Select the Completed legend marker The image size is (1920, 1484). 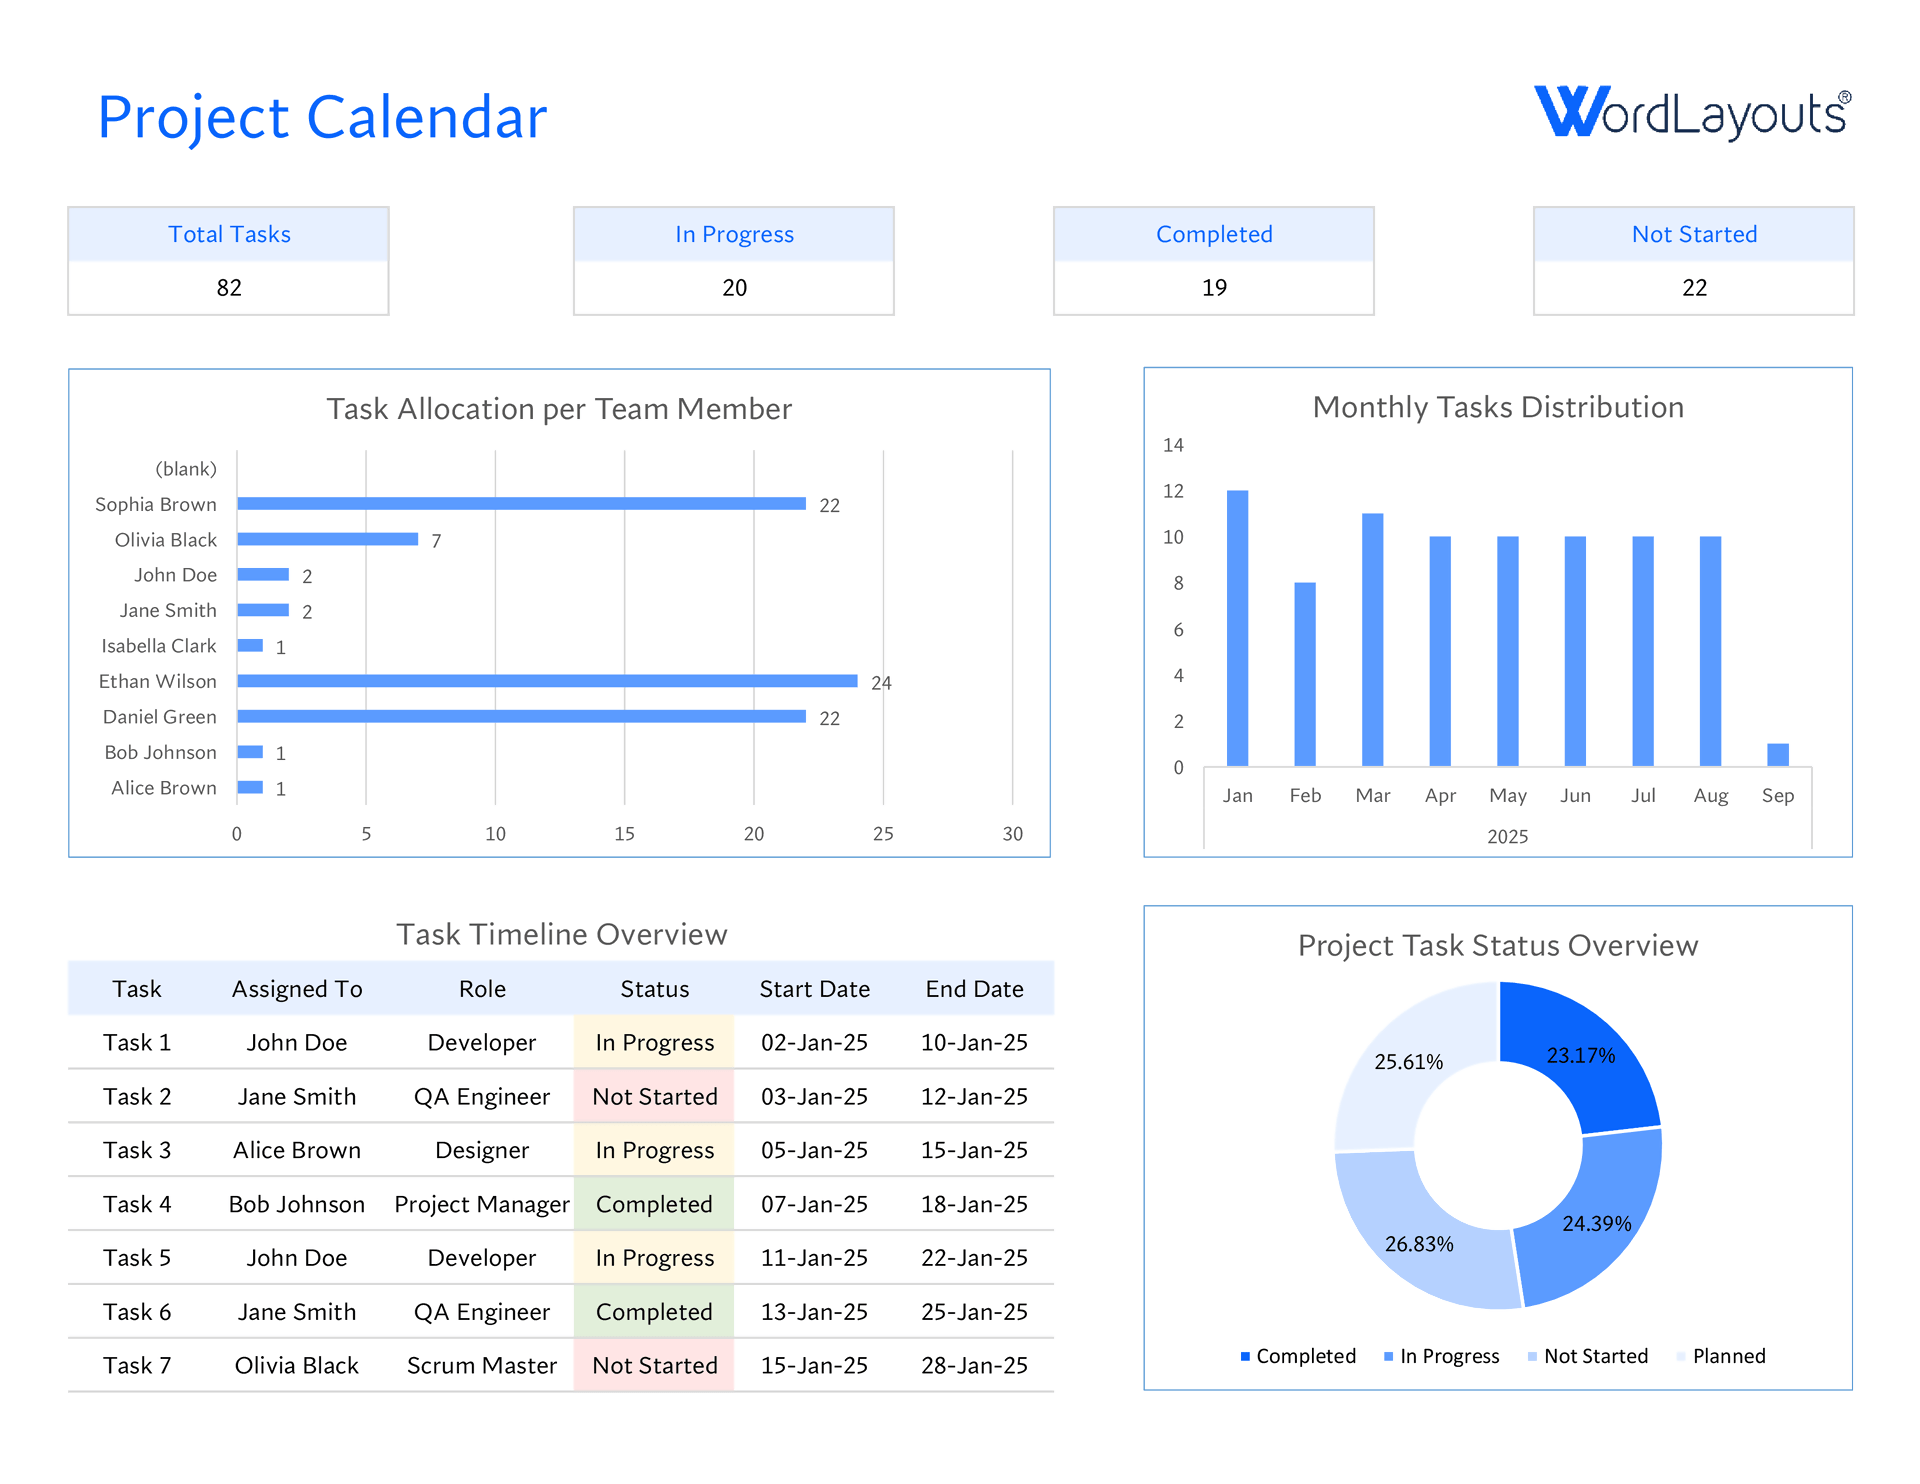coord(1245,1356)
